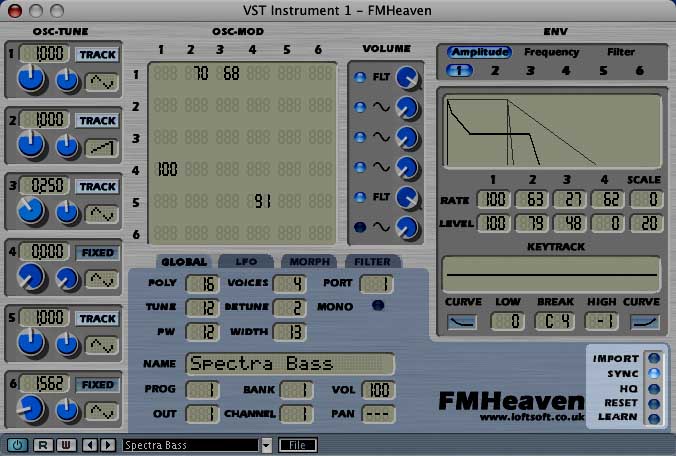Select the Amplitude envelope tab

coord(479,52)
